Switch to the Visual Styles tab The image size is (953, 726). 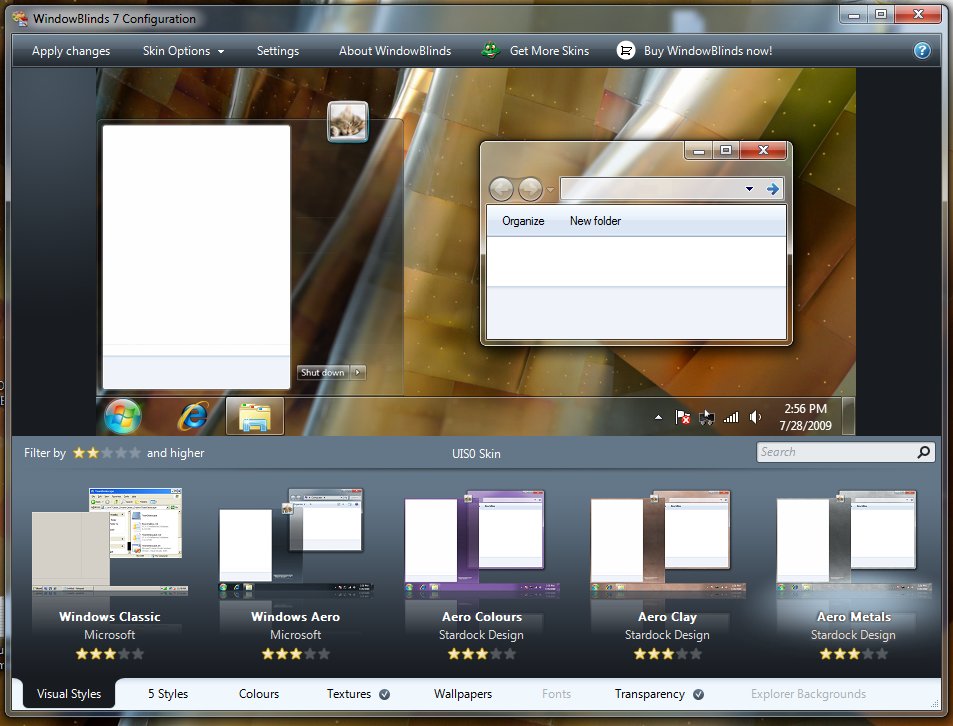coord(69,694)
